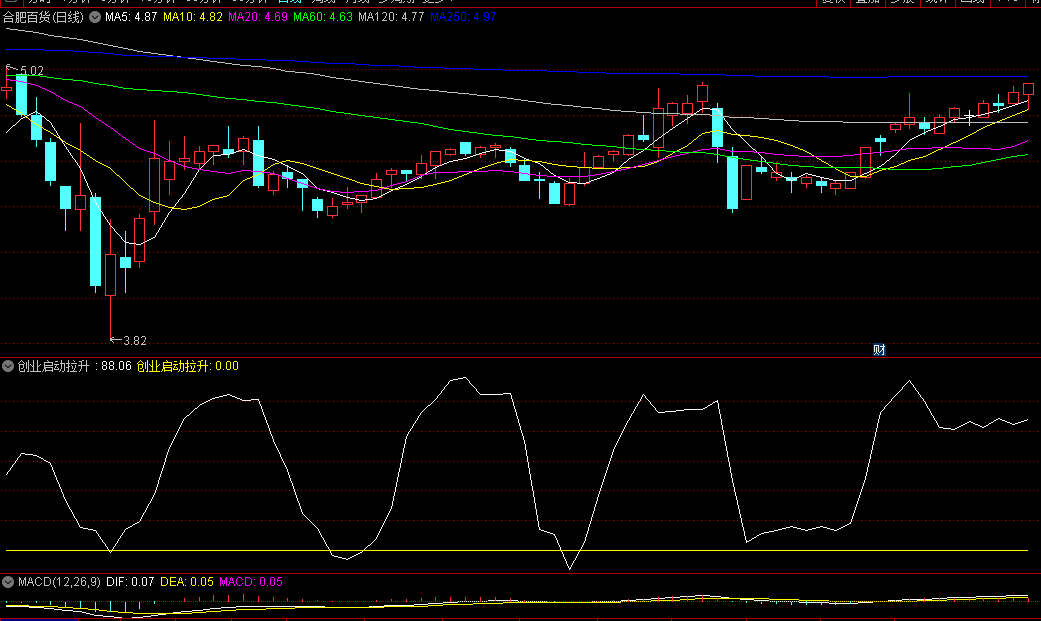
Task: Expand the 创业启动拉升 indicator panel menu arrow
Action: pos(8,366)
